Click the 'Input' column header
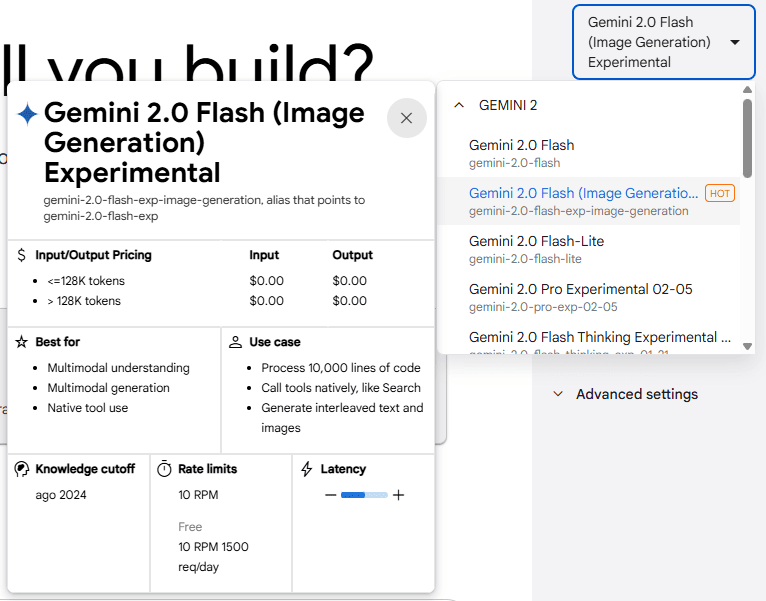This screenshot has width=766, height=601. tap(264, 255)
